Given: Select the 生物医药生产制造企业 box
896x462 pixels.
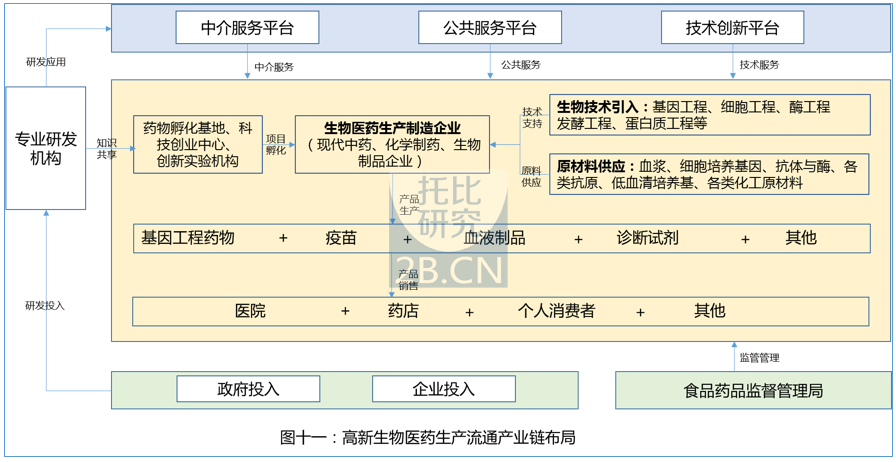Looking at the screenshot, I should click(x=392, y=144).
